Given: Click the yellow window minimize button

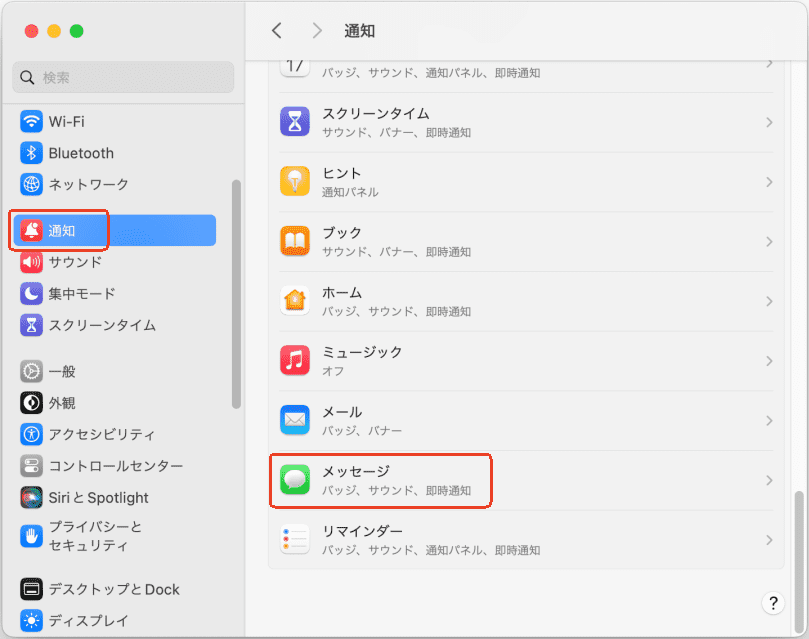Looking at the screenshot, I should [x=54, y=31].
